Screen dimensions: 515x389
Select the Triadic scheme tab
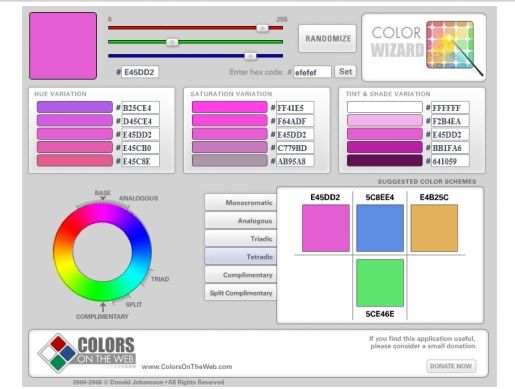coord(241,238)
